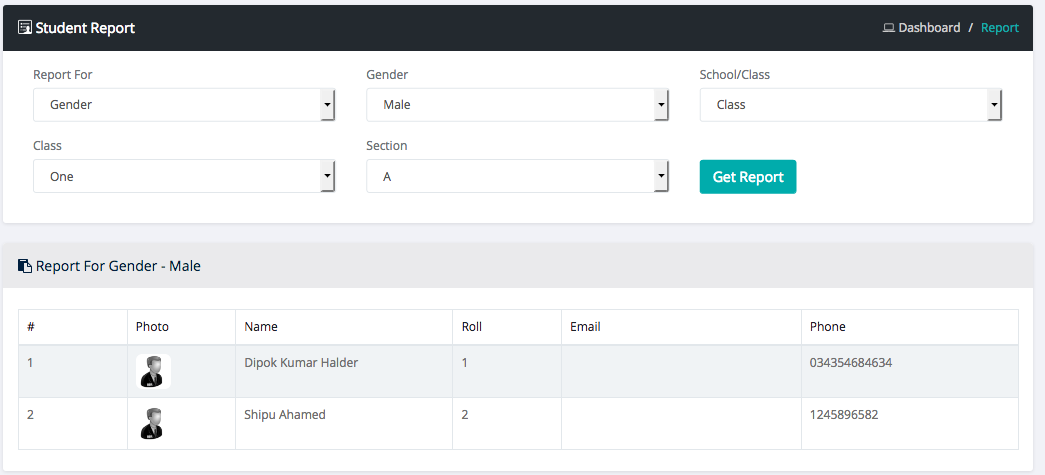Expand the Class dropdown showing One

click(184, 176)
